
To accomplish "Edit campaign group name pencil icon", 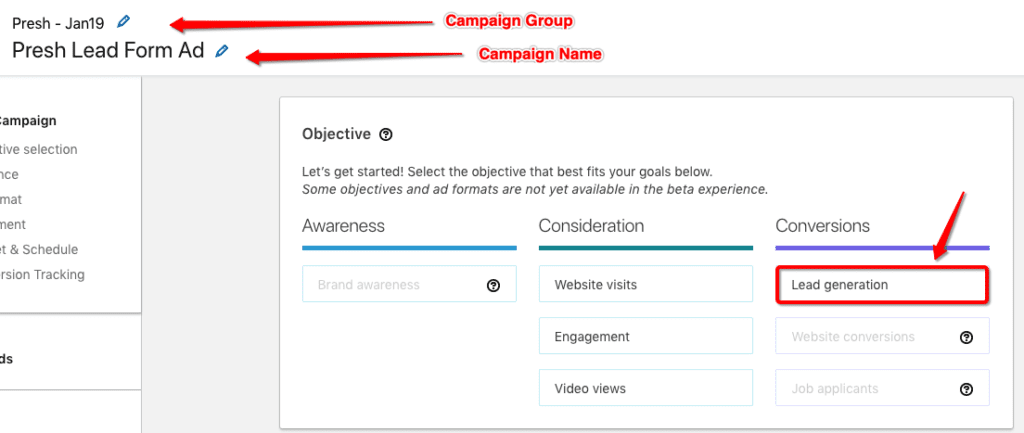I will [123, 22].
